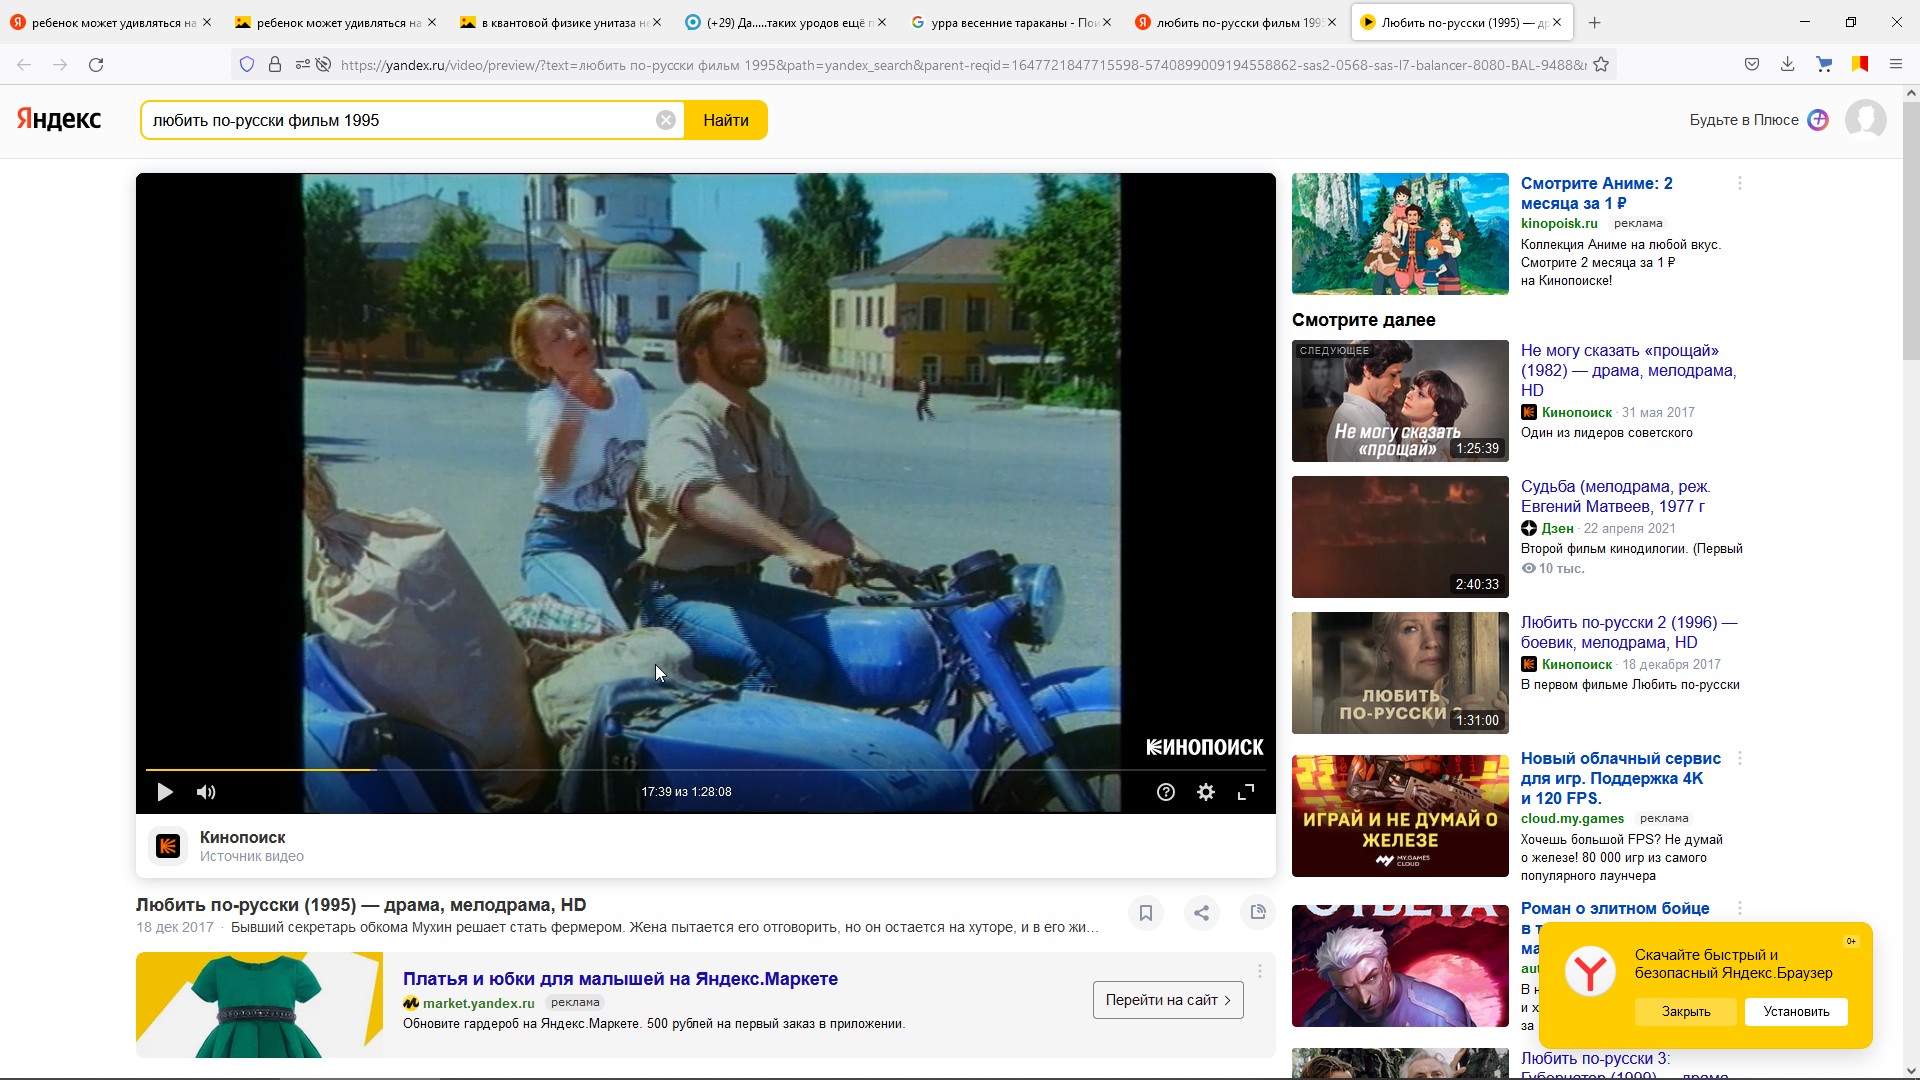Open 'Не могу сказать «прощай»' video thumbnail
Image resolution: width=1920 pixels, height=1080 pixels.
coord(1400,401)
